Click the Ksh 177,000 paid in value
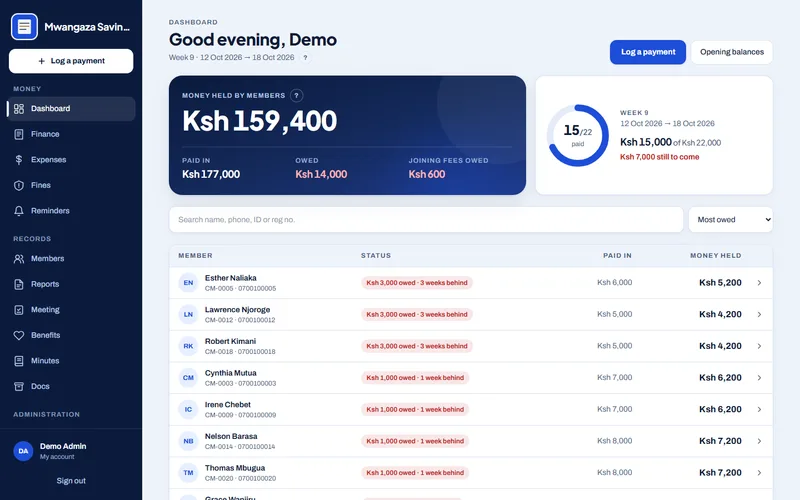 211,174
